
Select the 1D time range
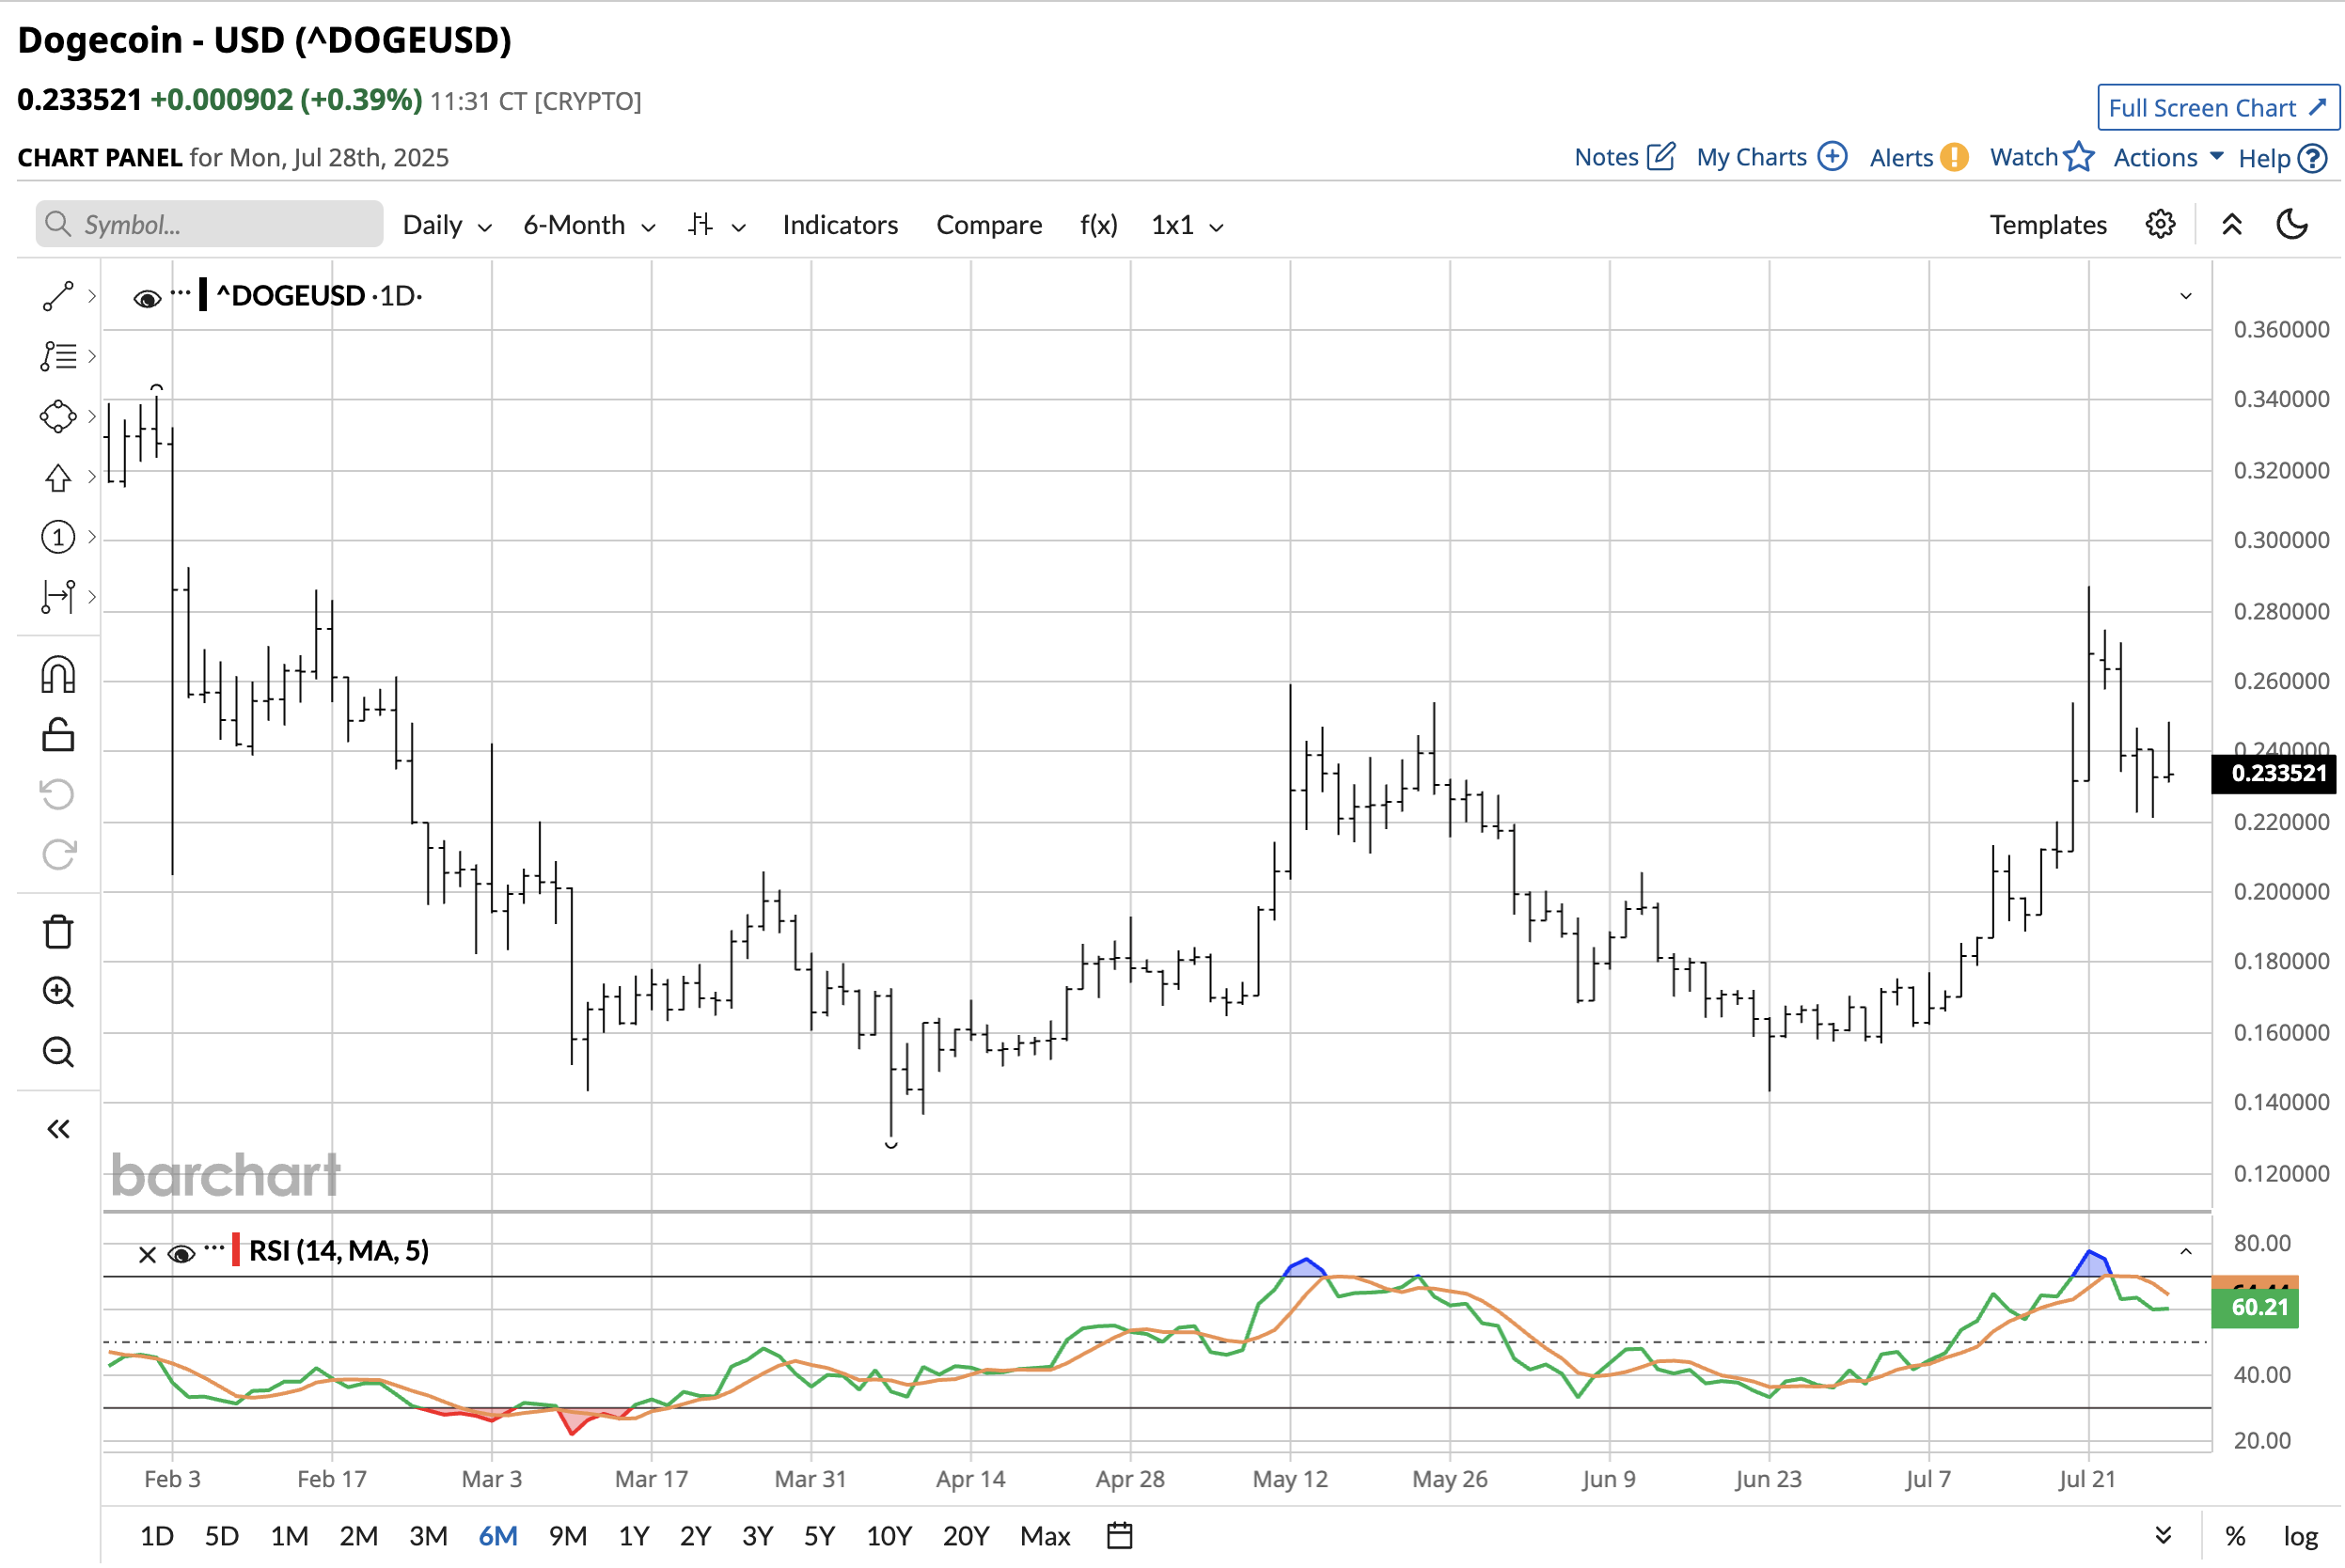click(157, 1535)
